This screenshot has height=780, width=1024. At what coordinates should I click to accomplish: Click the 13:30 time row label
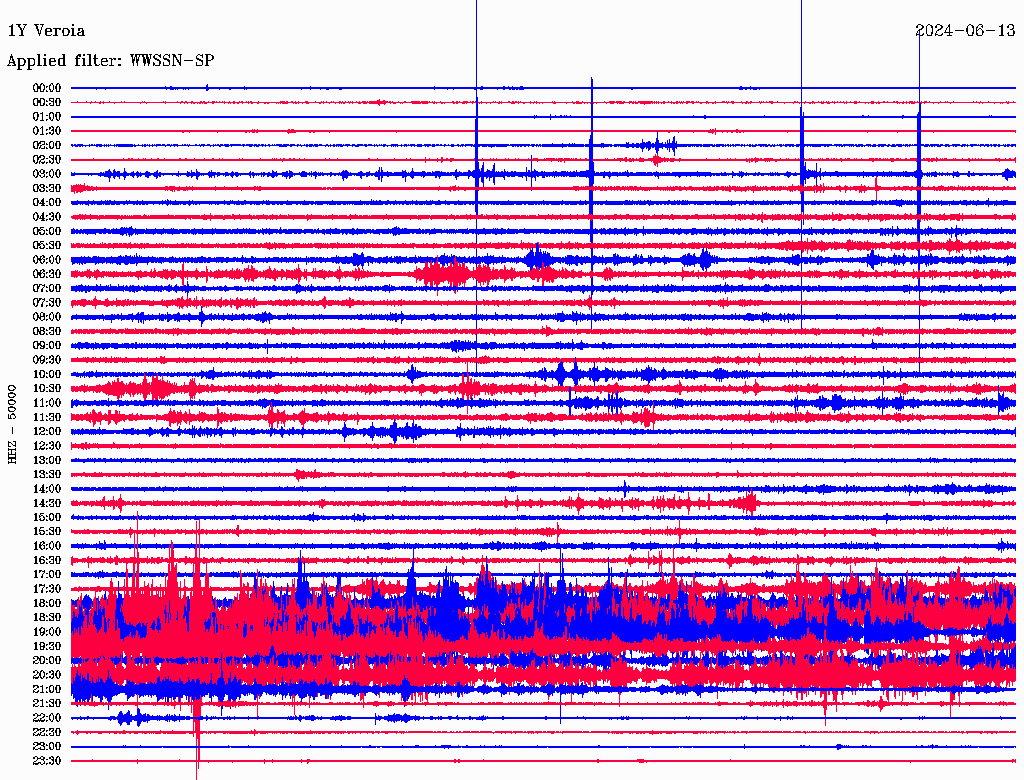(x=47, y=474)
